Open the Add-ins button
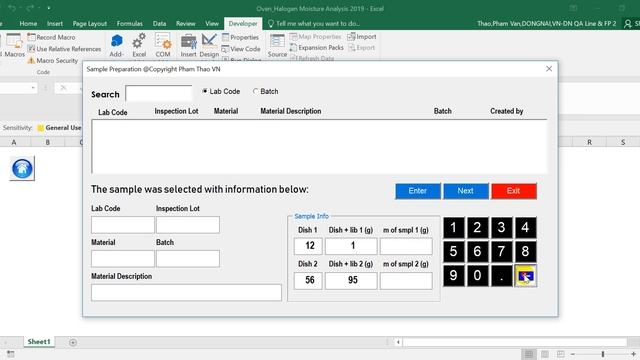Image resolution: width=640 pixels, height=360 pixels. (116, 45)
